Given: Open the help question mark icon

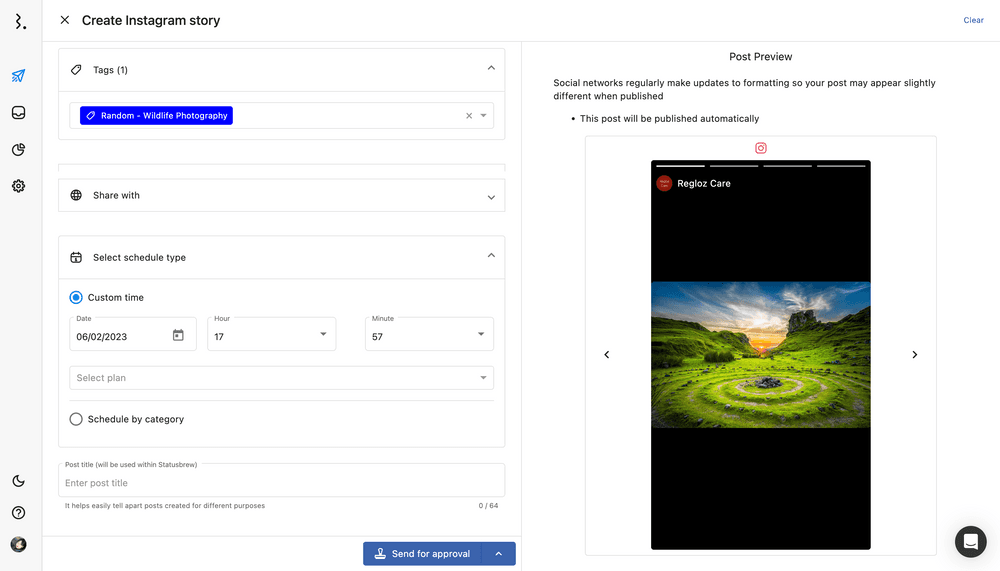Looking at the screenshot, I should tap(18, 513).
